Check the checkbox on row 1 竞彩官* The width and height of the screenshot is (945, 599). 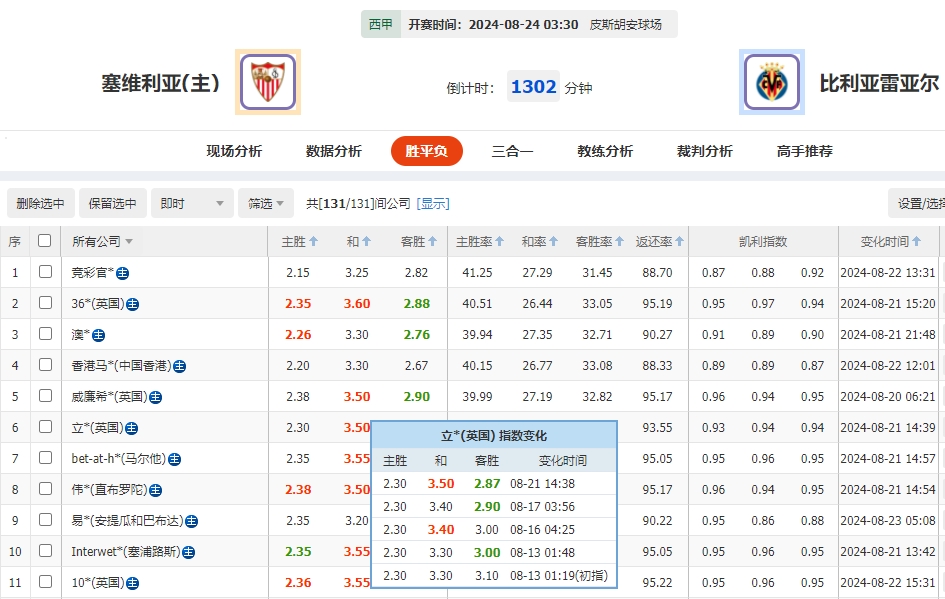click(x=43, y=271)
